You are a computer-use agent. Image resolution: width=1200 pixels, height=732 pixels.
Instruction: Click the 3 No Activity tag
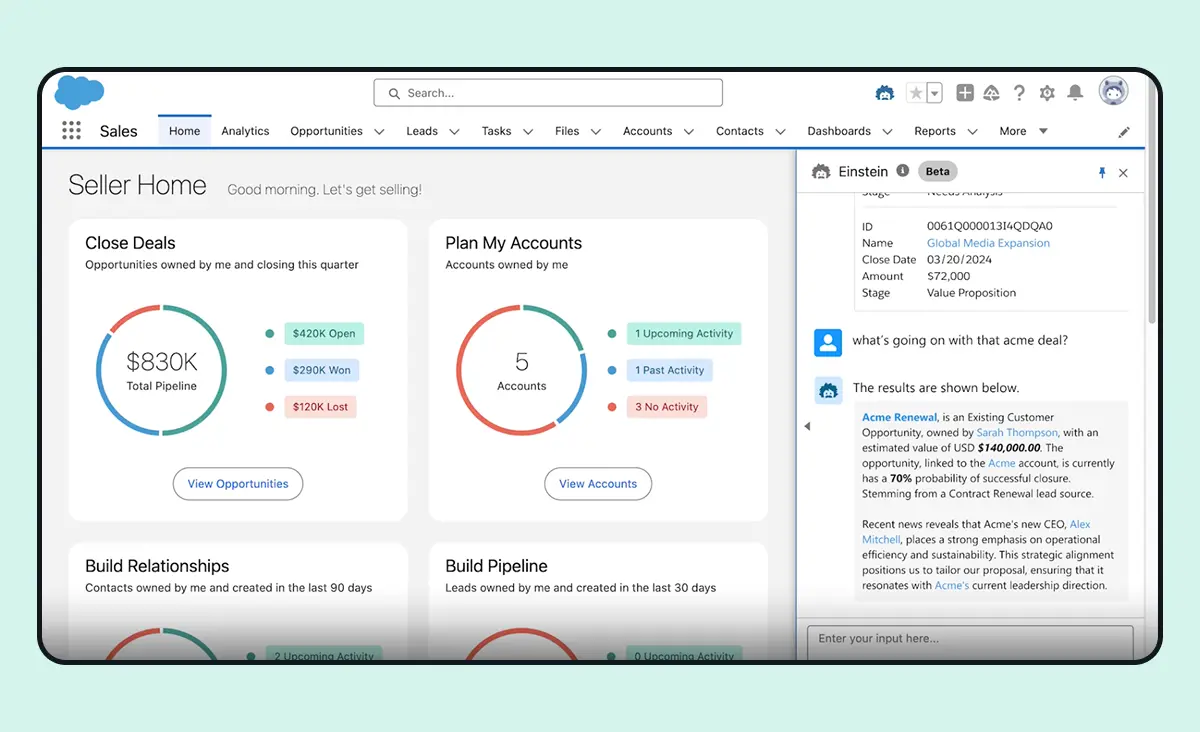point(667,407)
